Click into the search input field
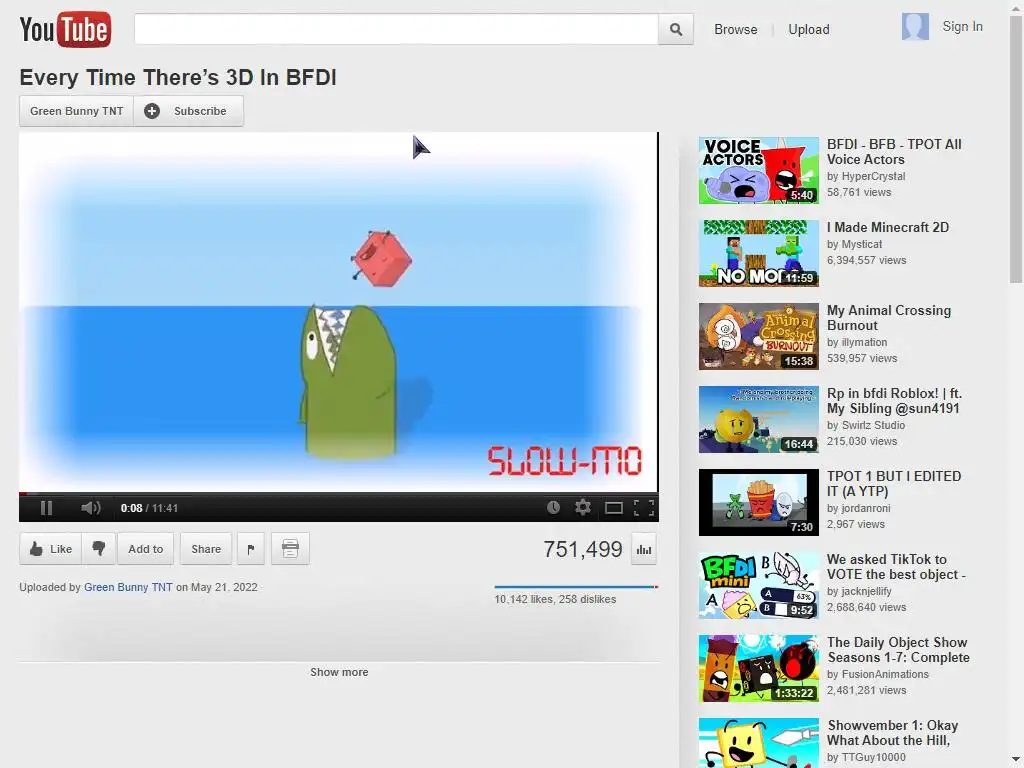The height and width of the screenshot is (768, 1024). (396, 29)
